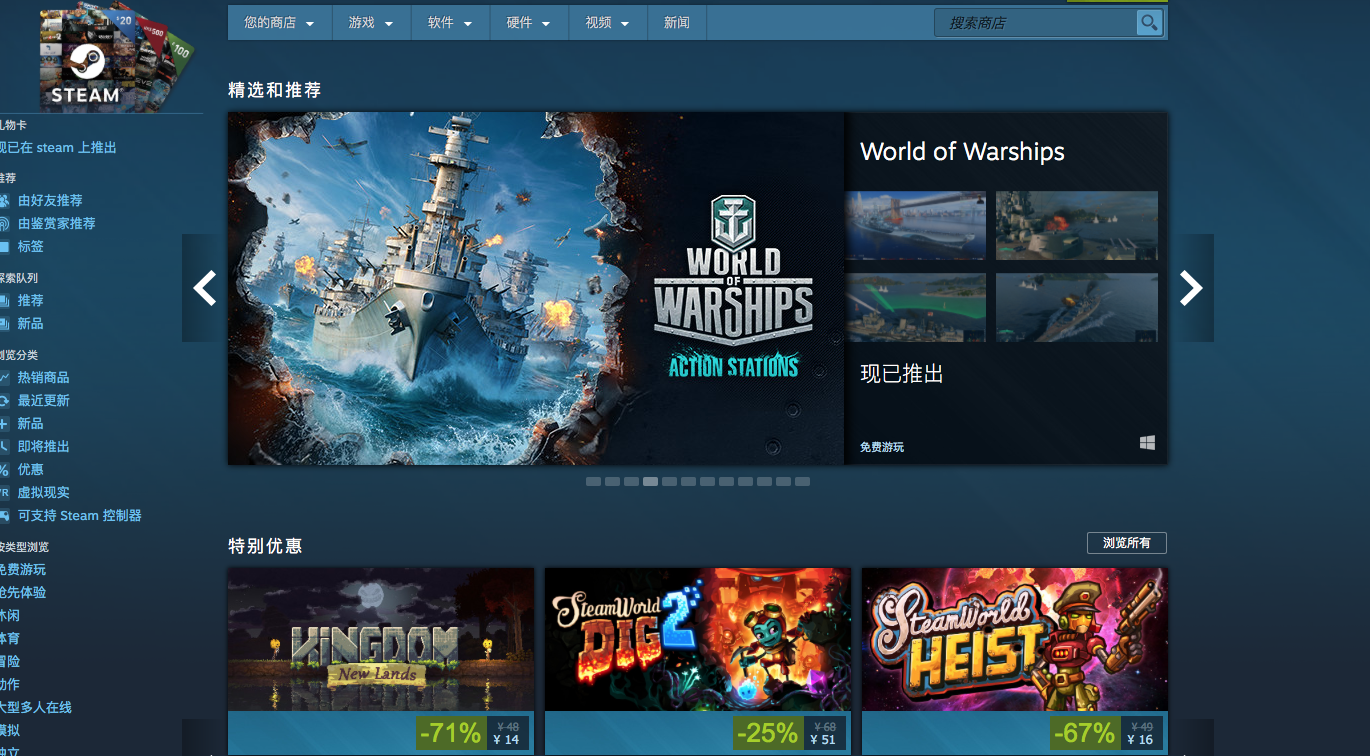Browse the 体育 genre link

pyautogui.click(x=9, y=639)
